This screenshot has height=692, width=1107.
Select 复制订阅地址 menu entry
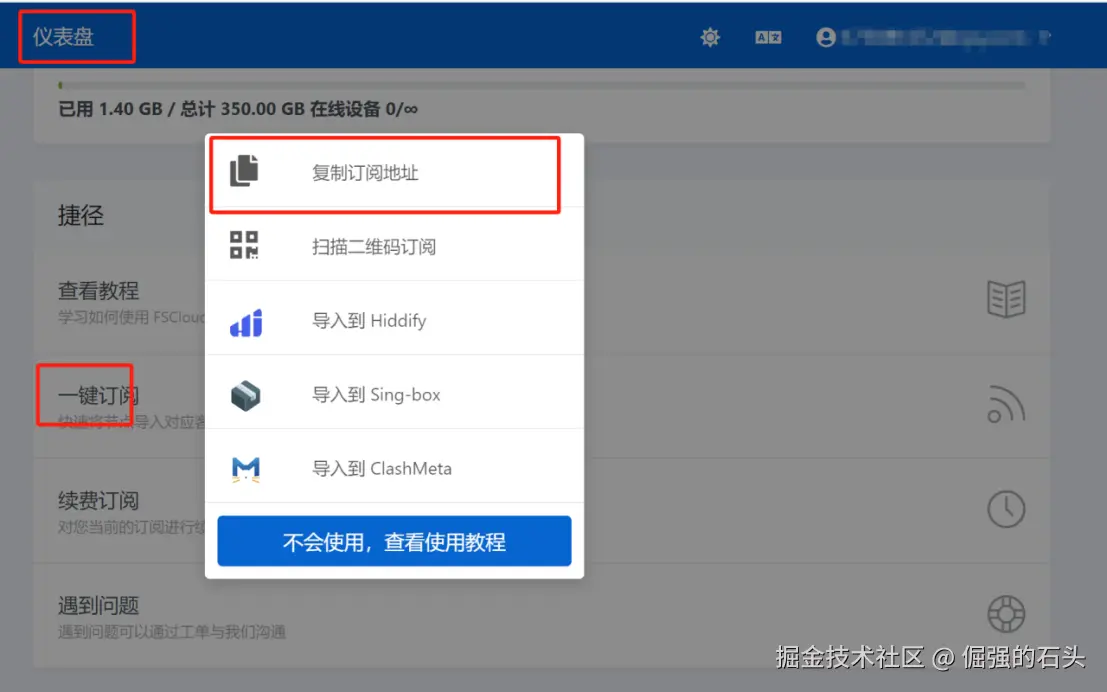coord(395,173)
